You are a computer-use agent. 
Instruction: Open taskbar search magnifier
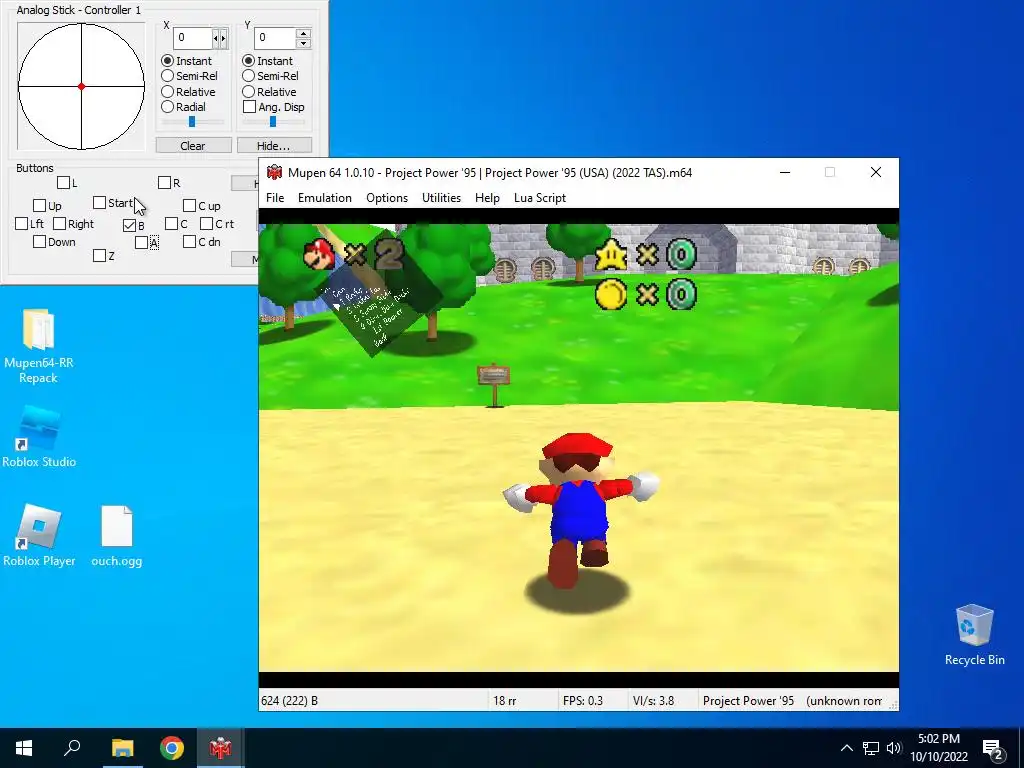[72, 748]
